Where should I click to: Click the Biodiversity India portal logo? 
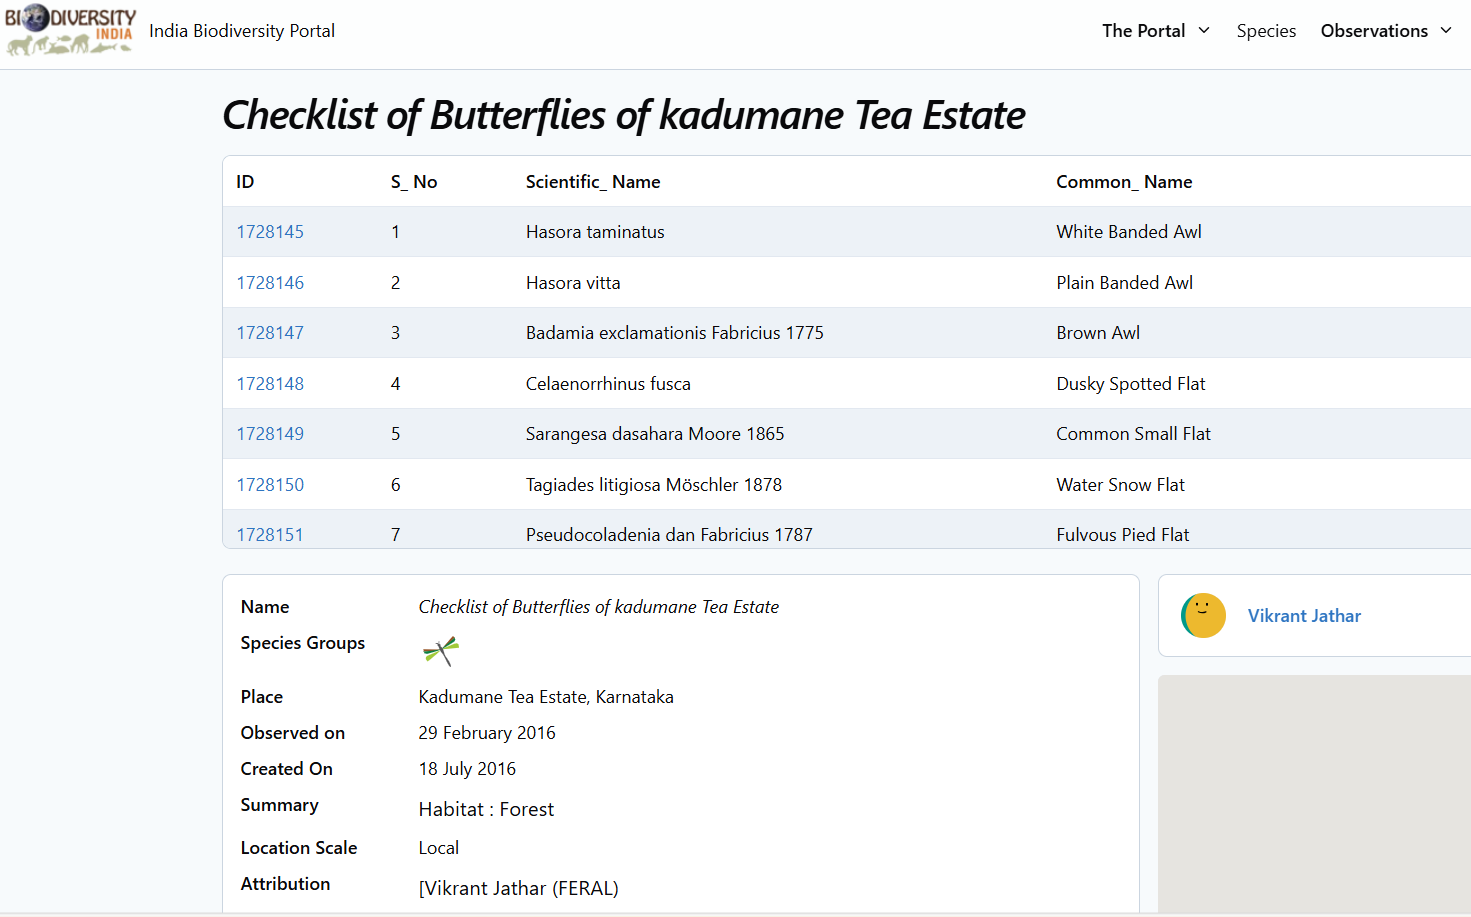[68, 30]
